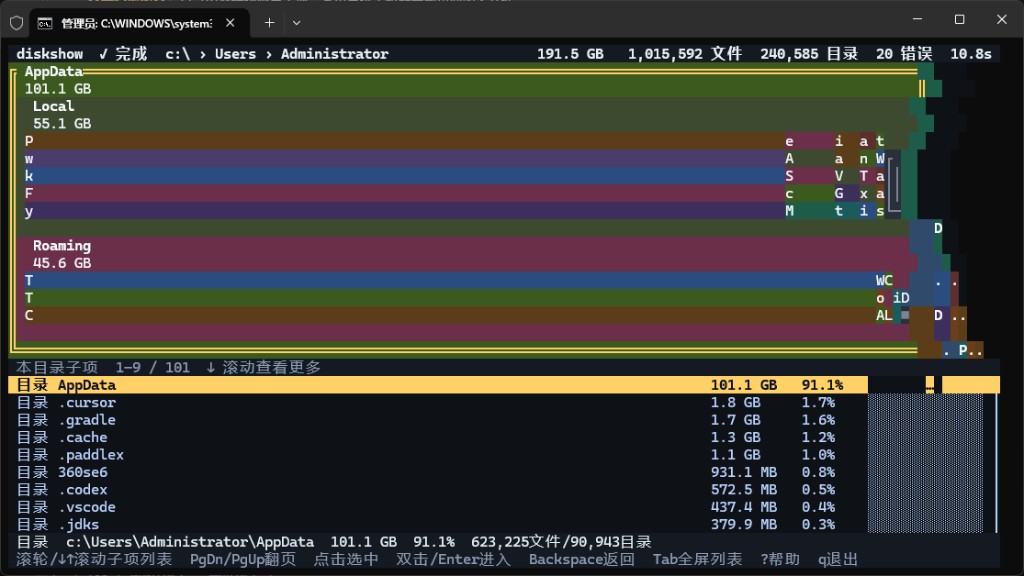The height and width of the screenshot is (576, 1024).
Task: Click the q退出 quit hint
Action: click(838, 559)
